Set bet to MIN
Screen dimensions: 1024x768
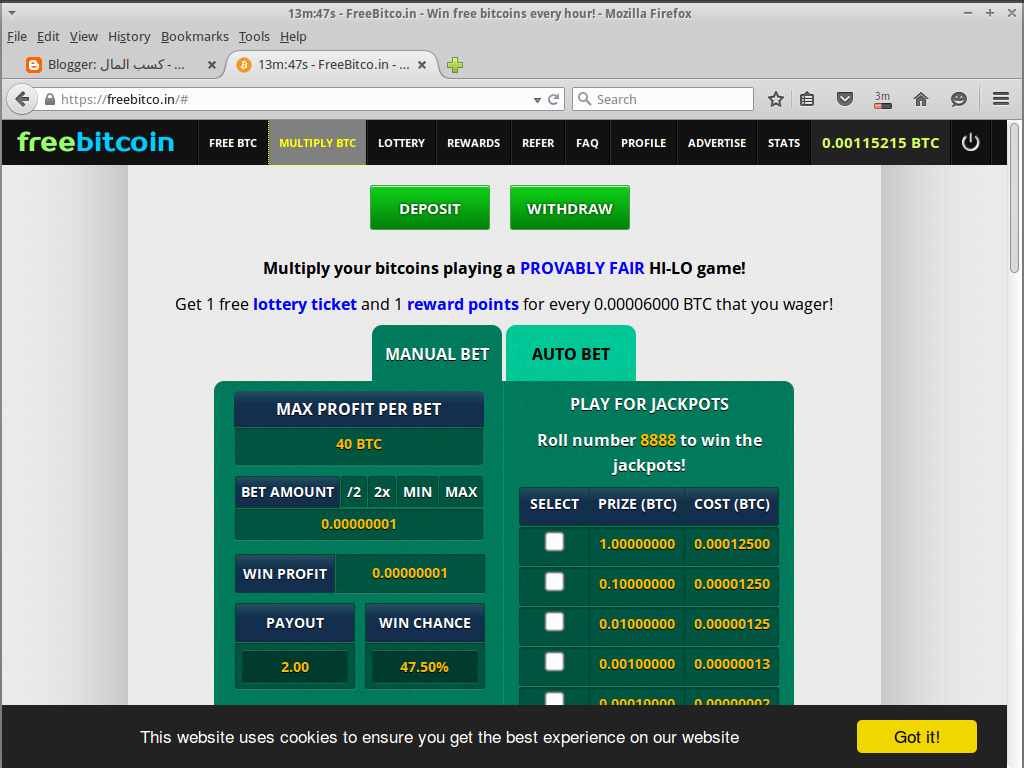(417, 492)
